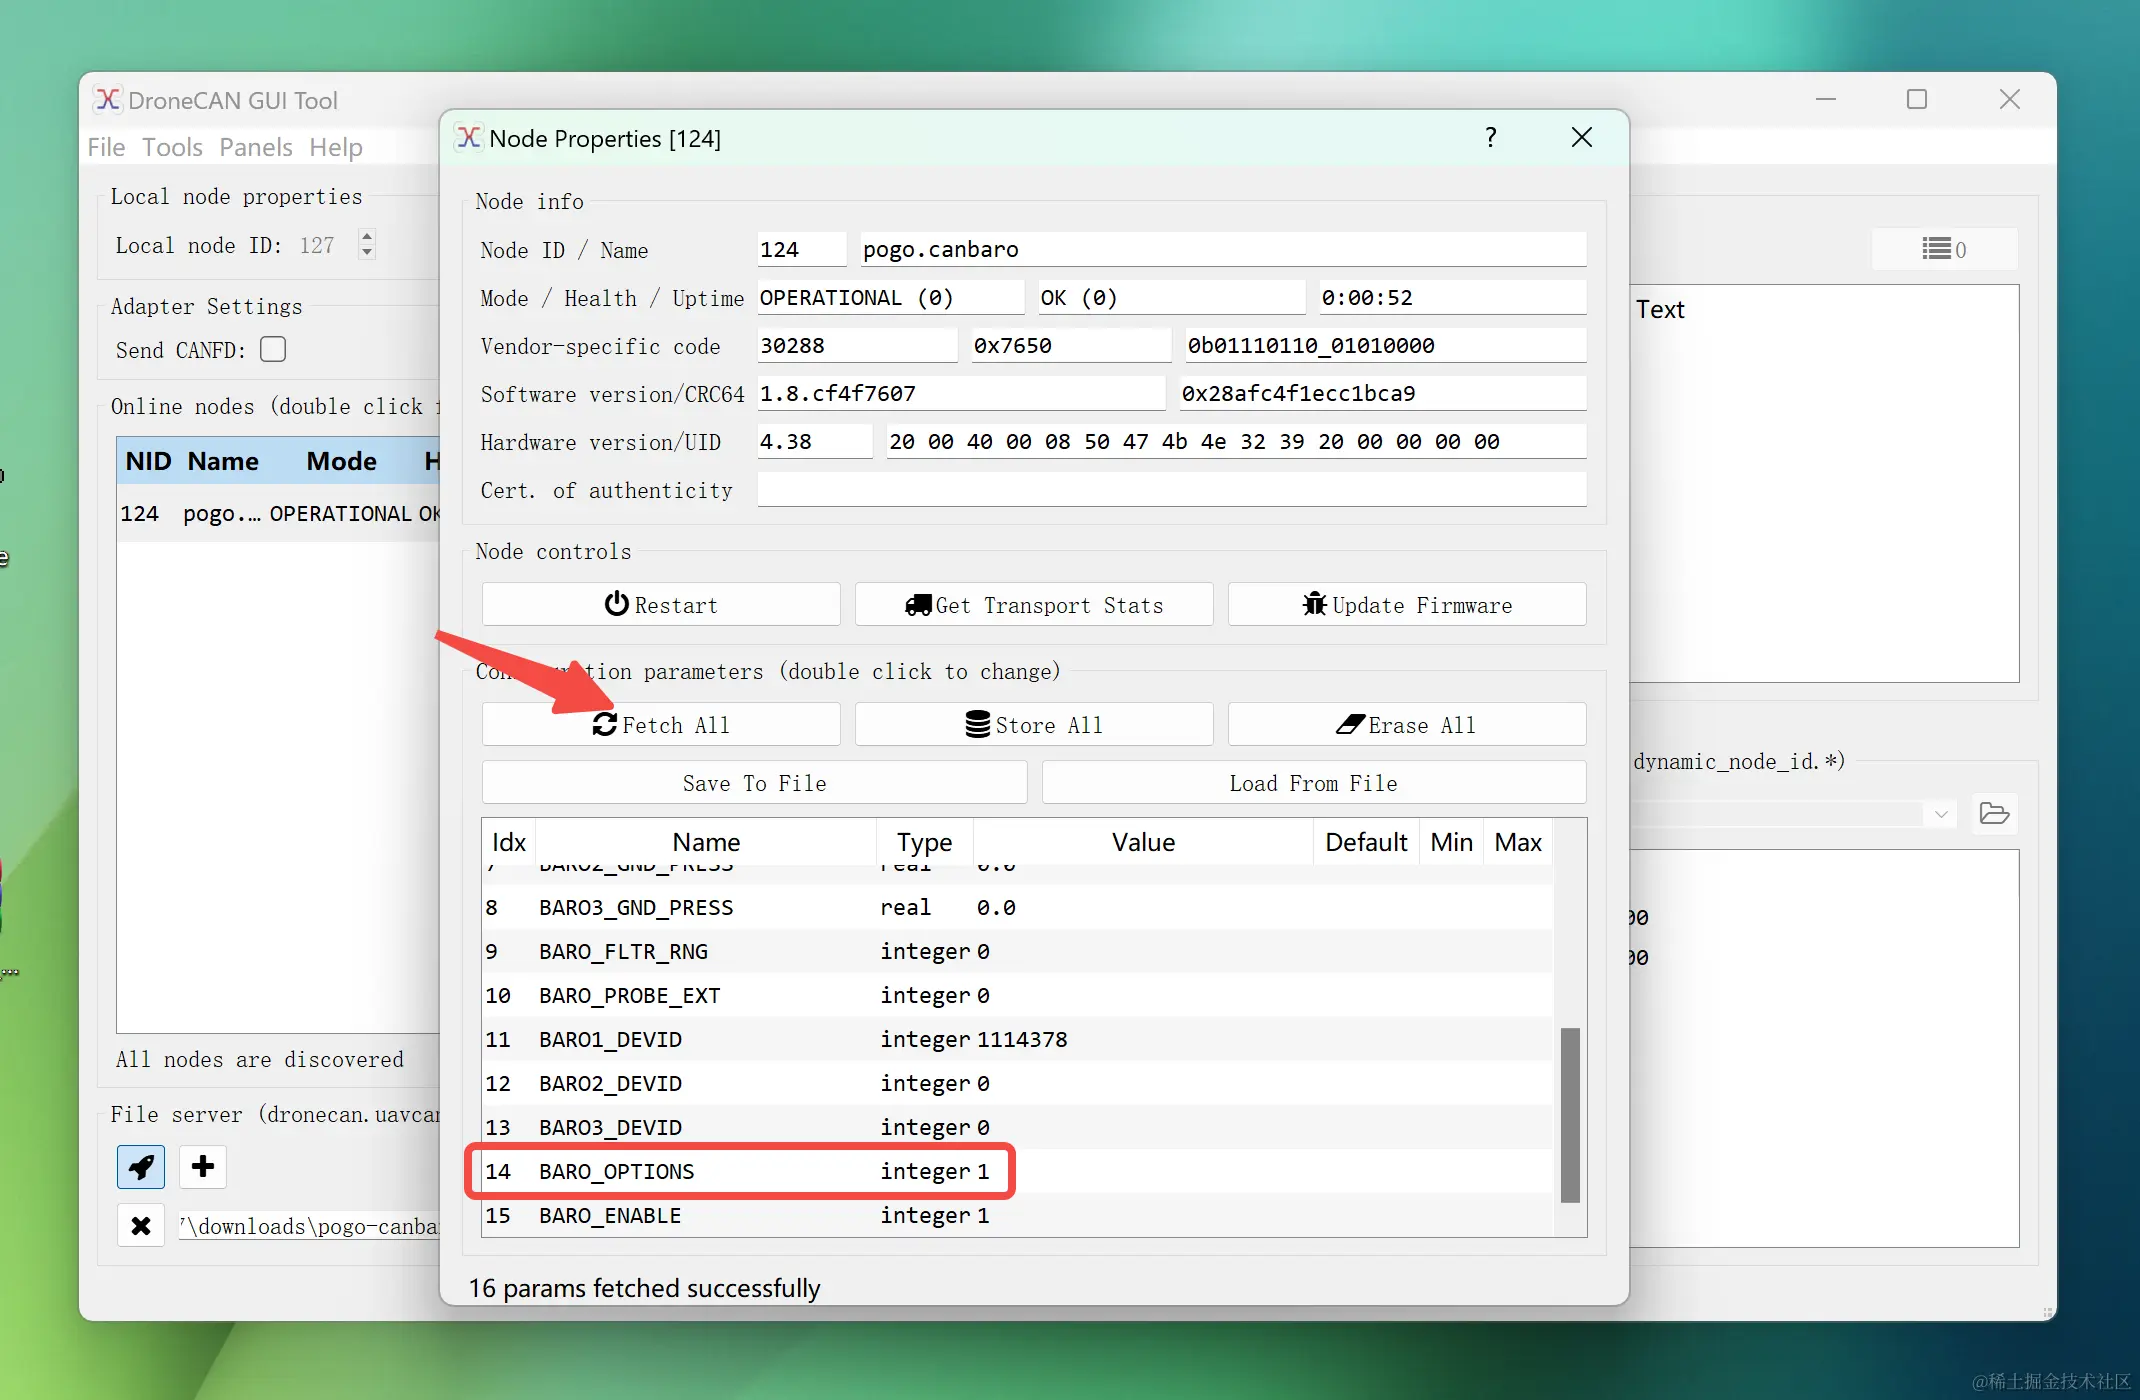This screenshot has height=1400, width=2140.
Task: Click the Save To File button
Action: 754,783
